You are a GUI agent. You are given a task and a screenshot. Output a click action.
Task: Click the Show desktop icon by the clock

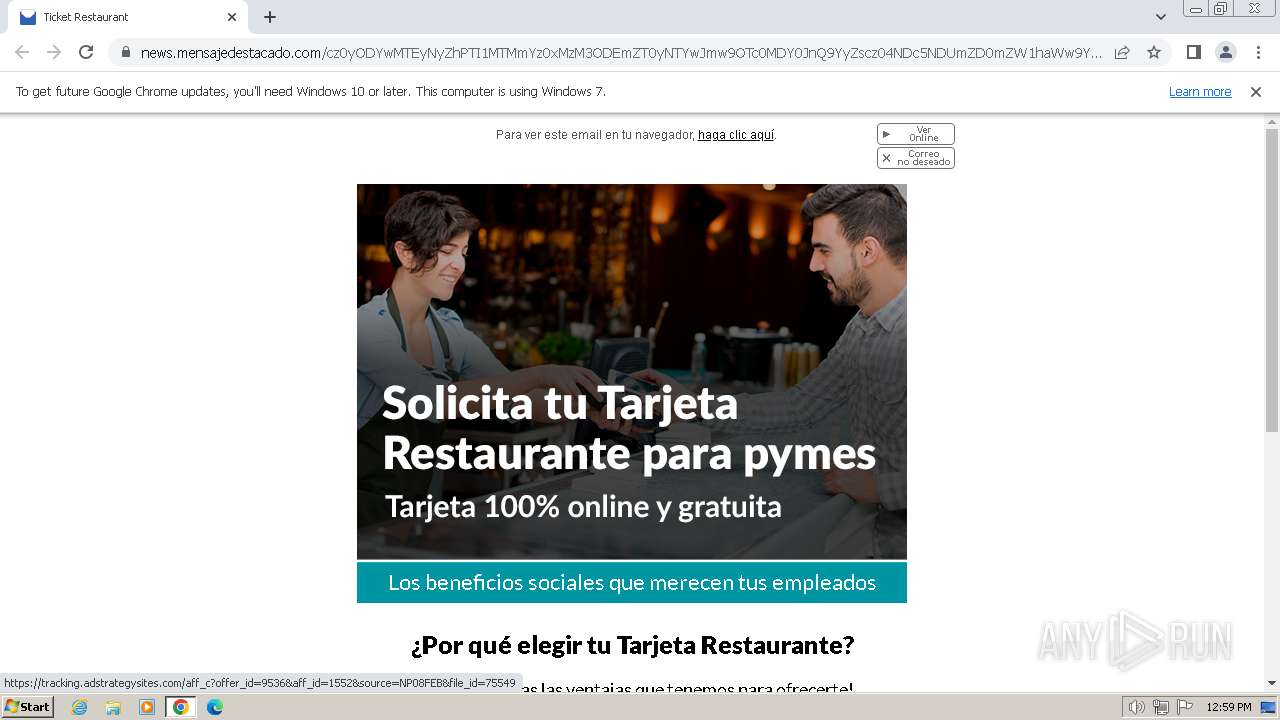pos(1269,707)
